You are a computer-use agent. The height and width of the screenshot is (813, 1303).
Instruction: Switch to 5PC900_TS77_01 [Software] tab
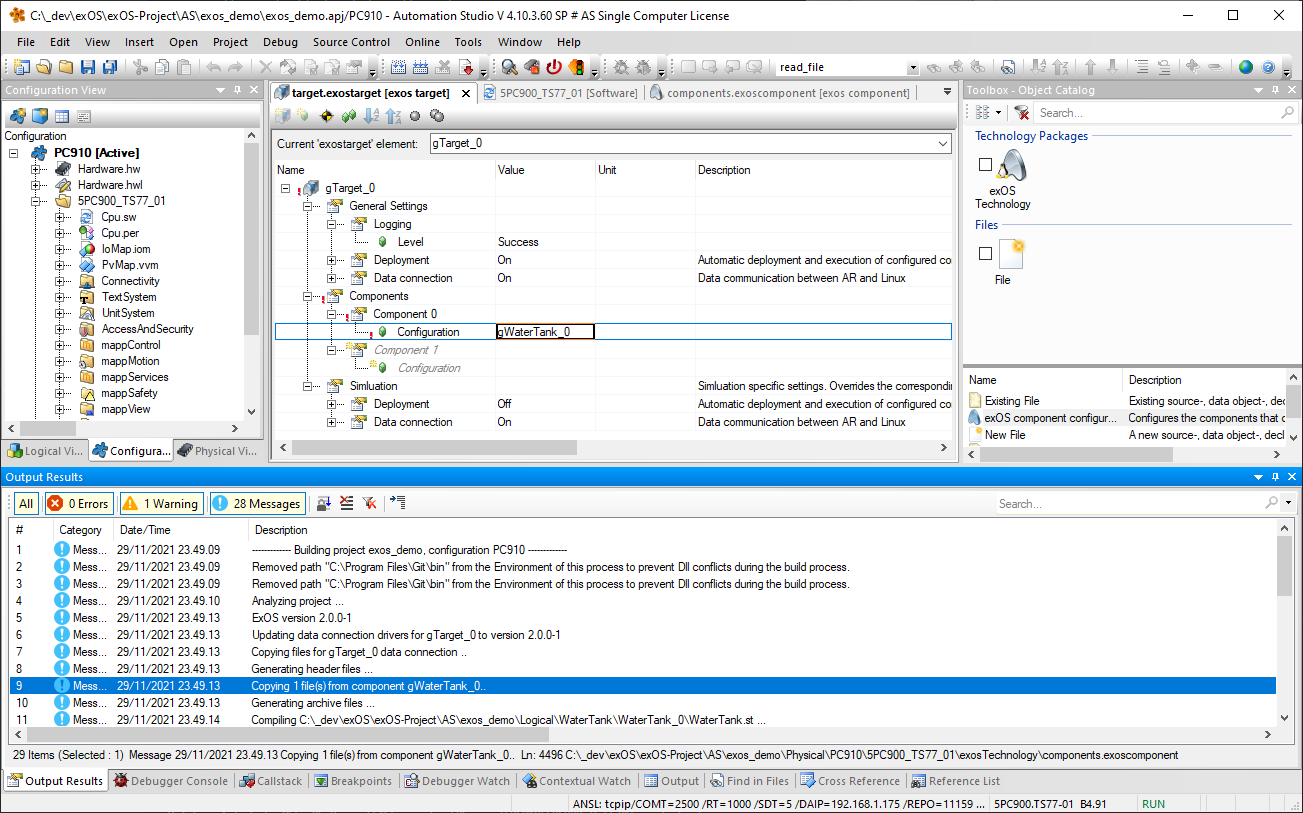tap(559, 93)
